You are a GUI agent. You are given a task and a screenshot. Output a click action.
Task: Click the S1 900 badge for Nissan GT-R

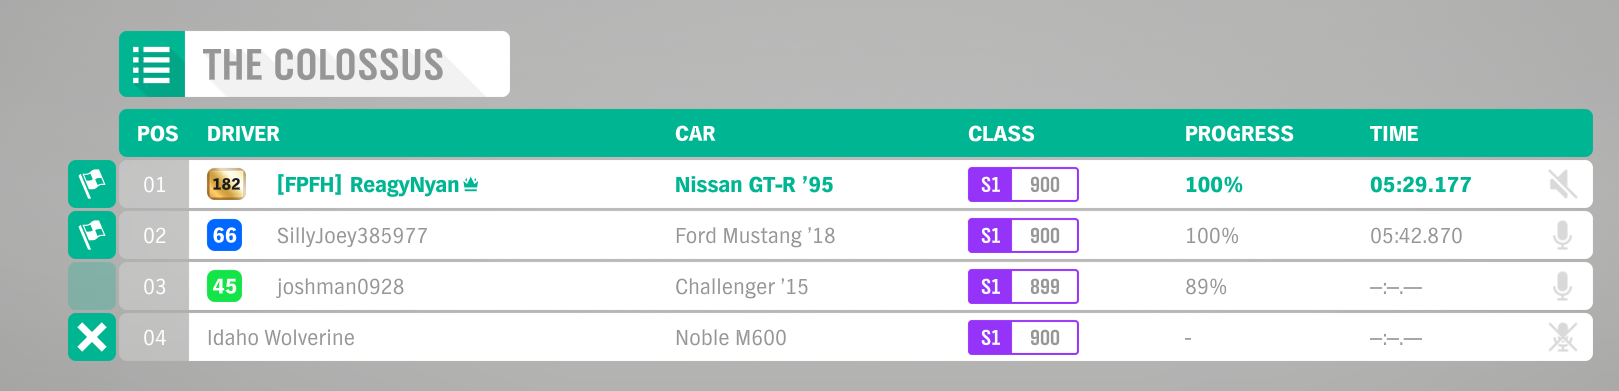coord(1023,184)
